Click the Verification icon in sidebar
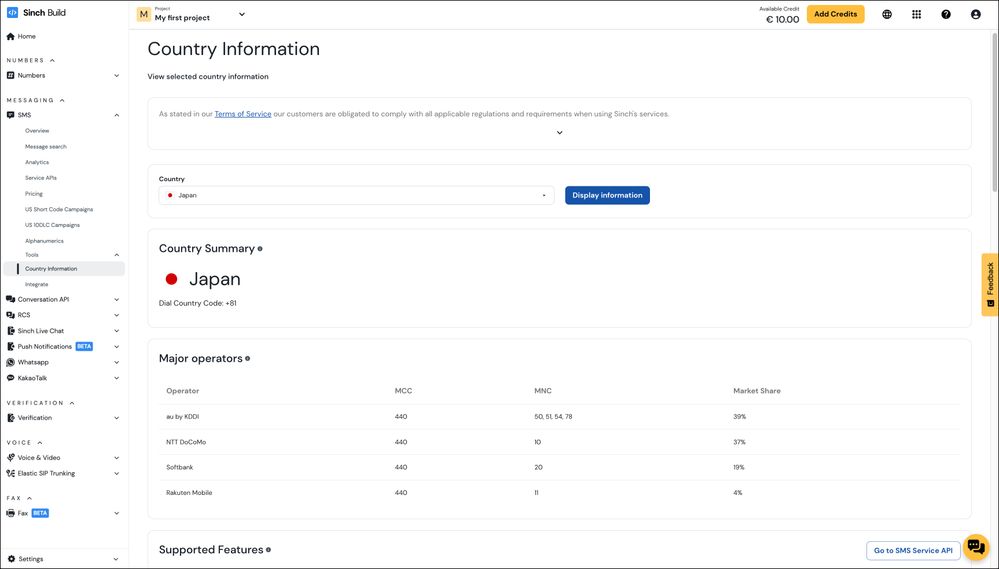This screenshot has width=999, height=569. coord(10,418)
